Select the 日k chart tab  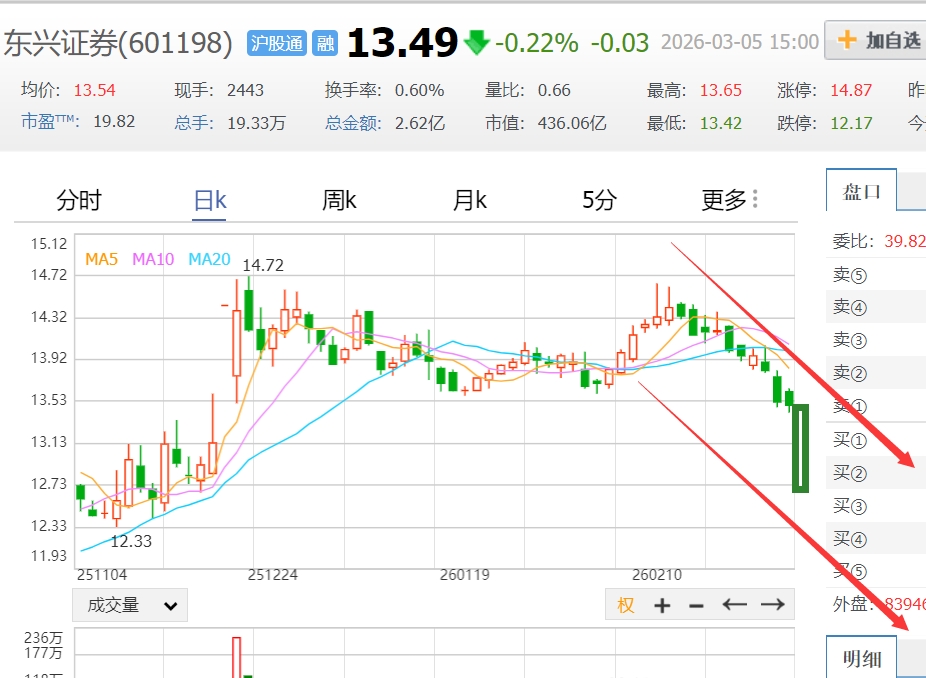[210, 201]
